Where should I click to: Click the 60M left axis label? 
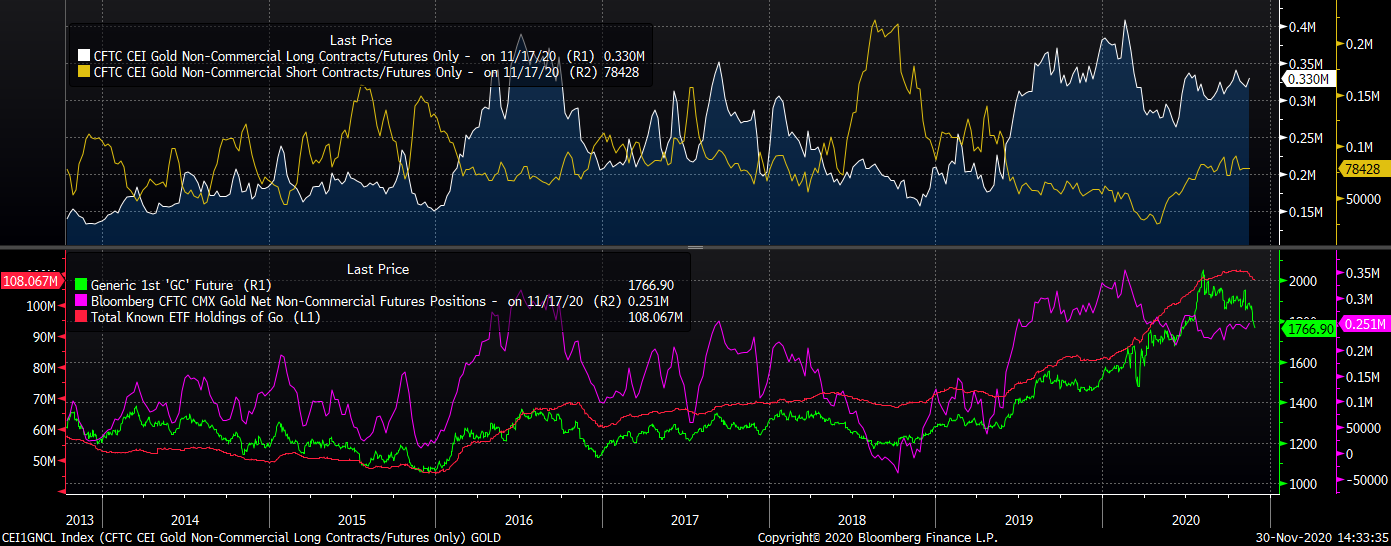click(44, 430)
